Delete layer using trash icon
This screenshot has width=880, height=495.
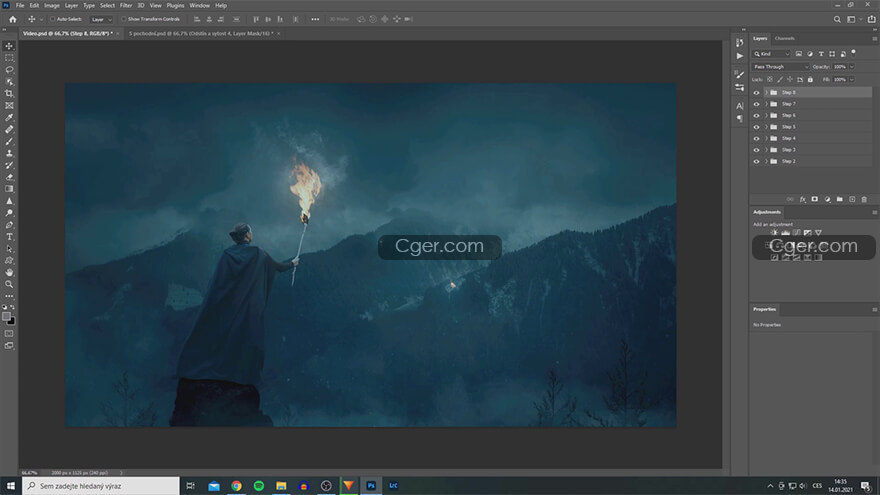tap(864, 199)
